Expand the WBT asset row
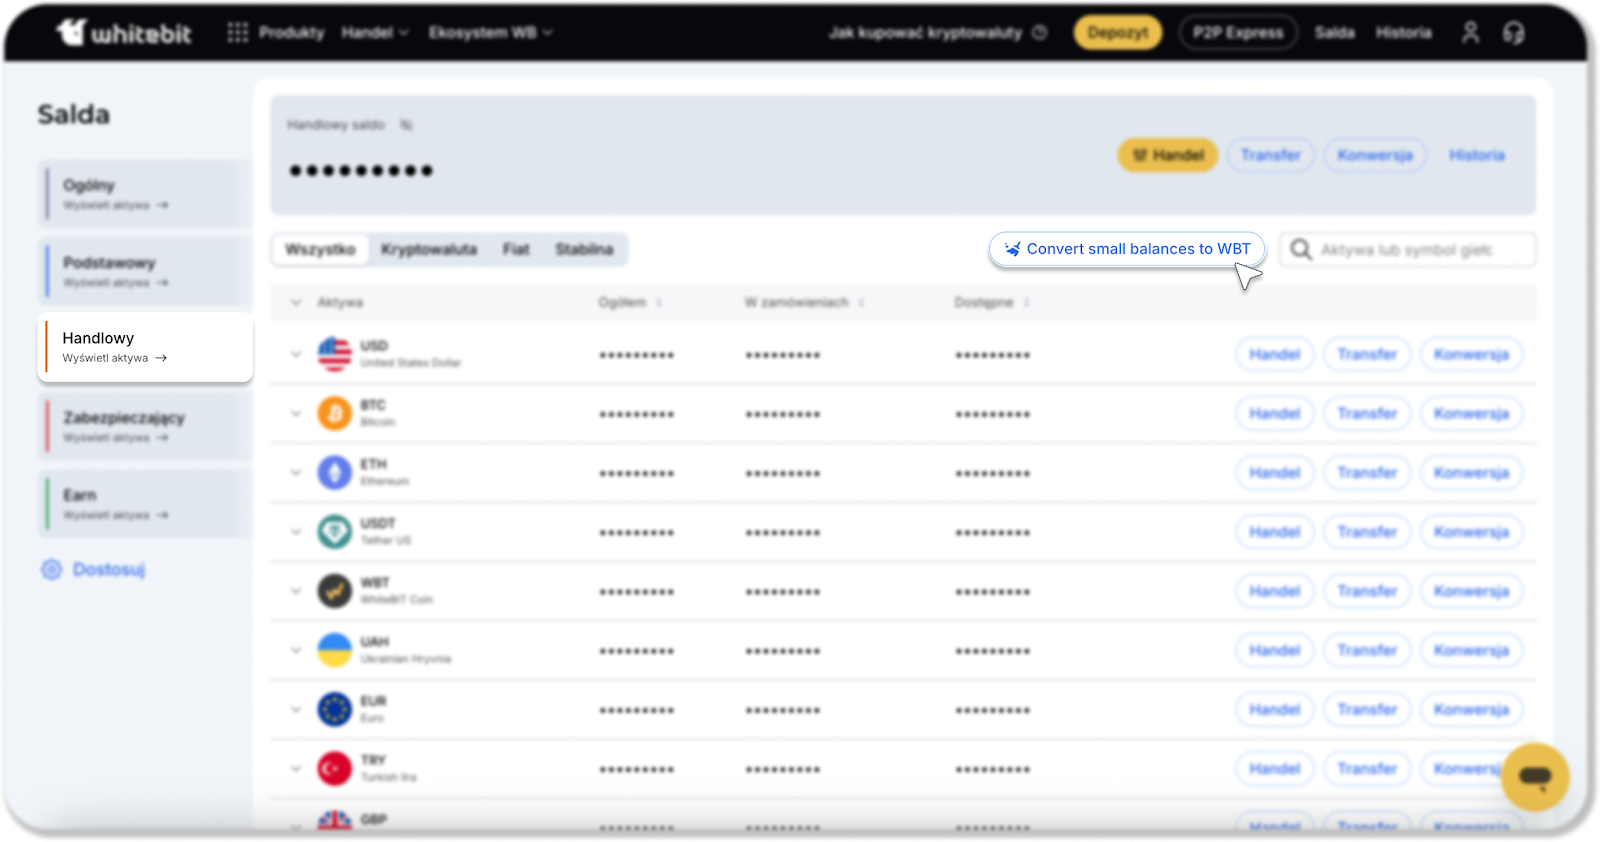This screenshot has width=1600, height=842. (x=296, y=591)
